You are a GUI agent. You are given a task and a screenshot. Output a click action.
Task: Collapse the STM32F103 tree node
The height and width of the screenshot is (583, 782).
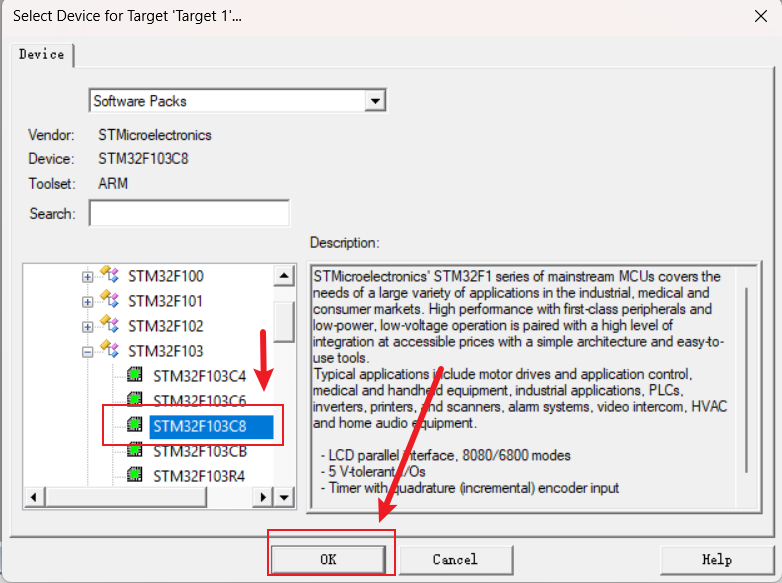87,352
